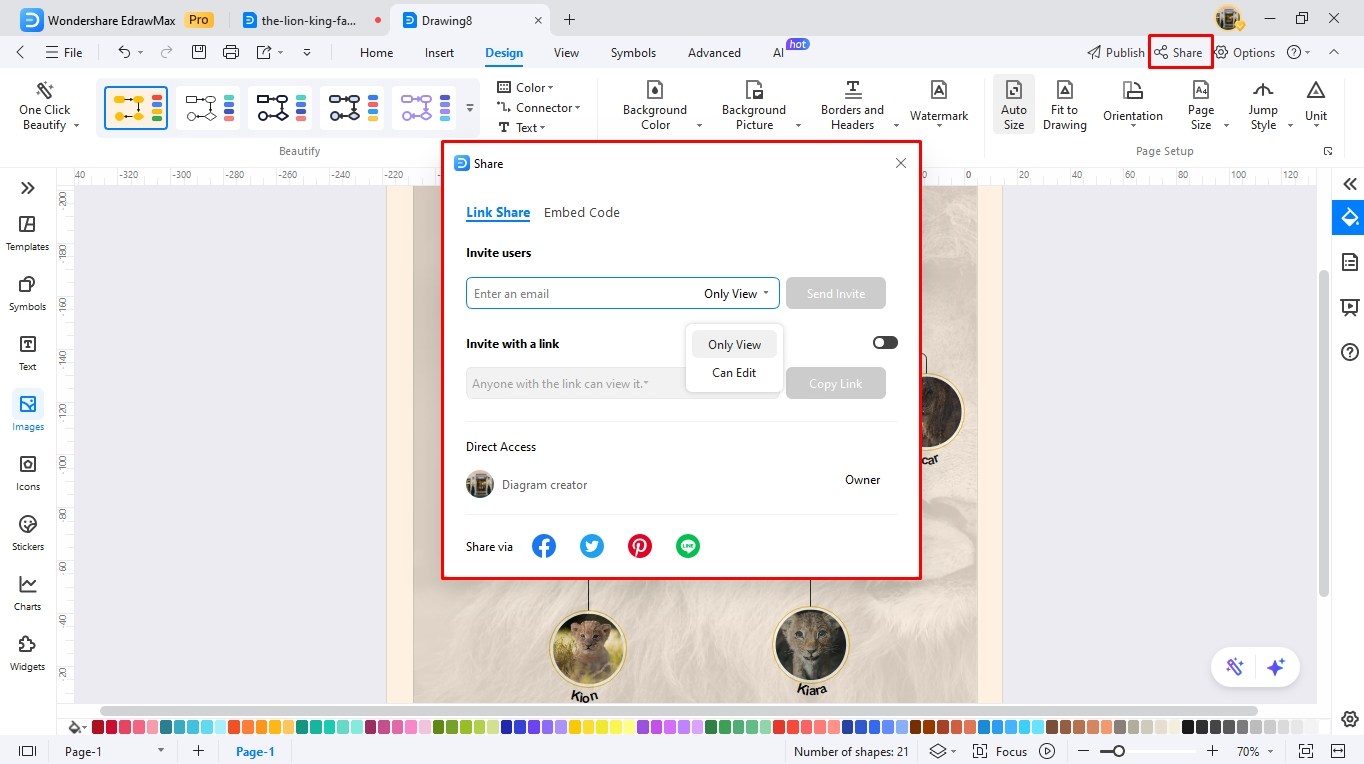This screenshot has height=764, width=1364.
Task: Open the One Click Beautify dropdown
Action: click(x=76, y=125)
